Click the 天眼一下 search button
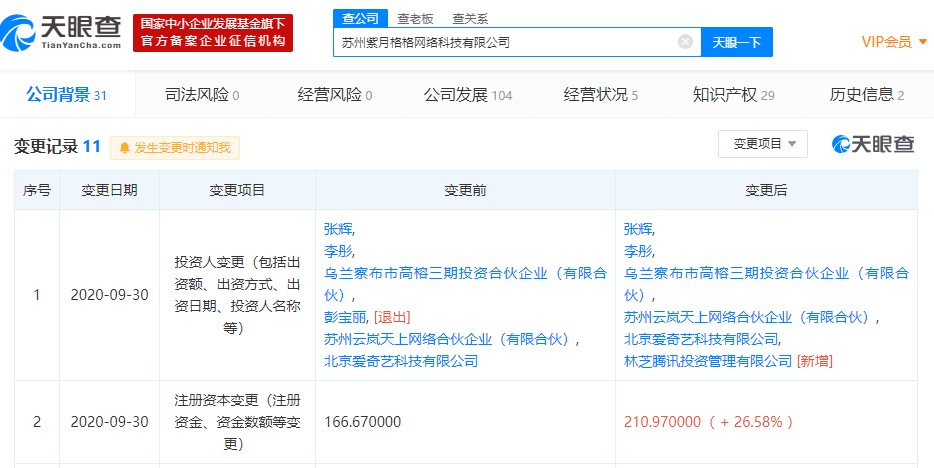Image resolution: width=934 pixels, height=468 pixels. pos(737,42)
